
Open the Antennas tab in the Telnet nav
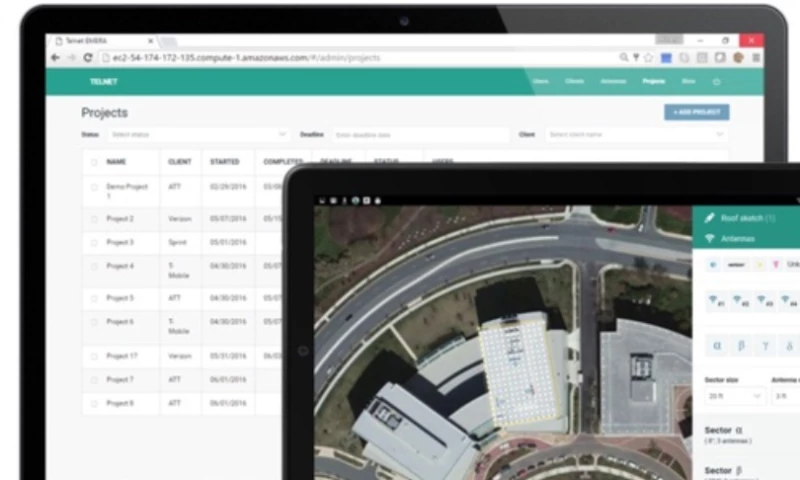tap(613, 81)
